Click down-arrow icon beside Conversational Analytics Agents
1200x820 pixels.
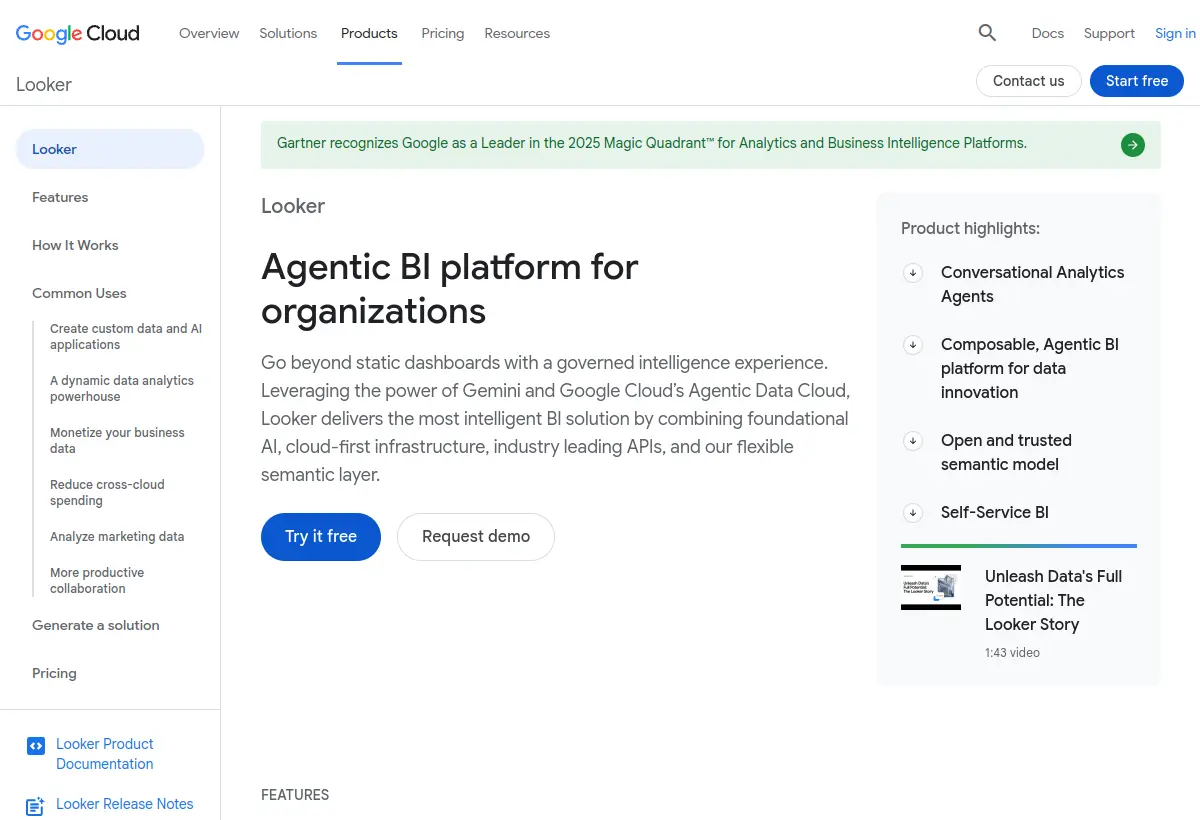click(x=912, y=273)
